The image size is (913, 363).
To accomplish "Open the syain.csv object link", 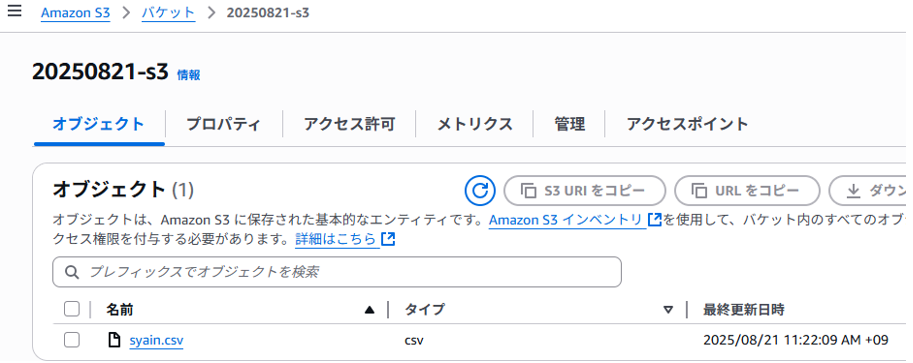I will pyautogui.click(x=156, y=340).
